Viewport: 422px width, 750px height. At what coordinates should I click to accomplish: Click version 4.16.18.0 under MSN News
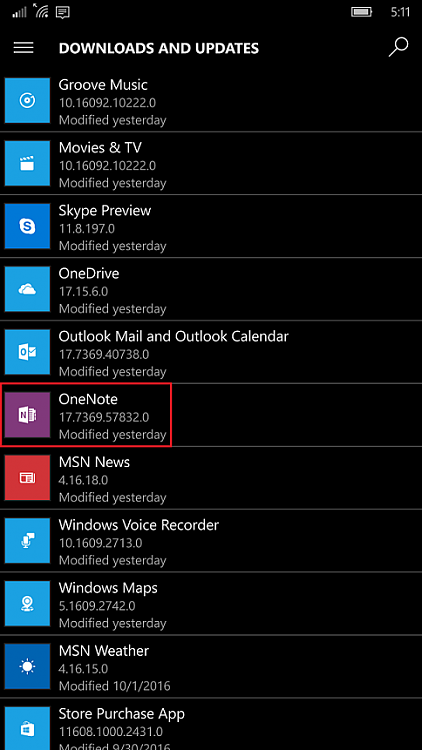coord(83,480)
